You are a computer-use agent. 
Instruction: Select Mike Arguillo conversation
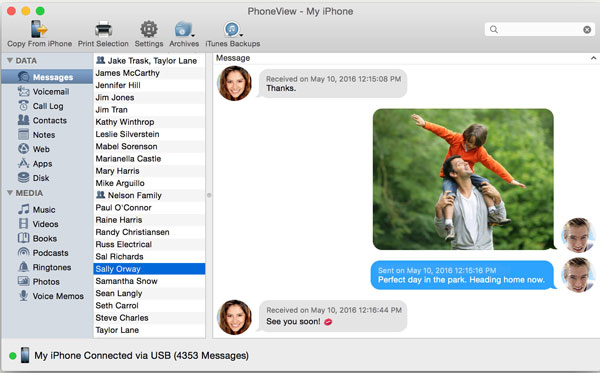pyautogui.click(x=149, y=183)
